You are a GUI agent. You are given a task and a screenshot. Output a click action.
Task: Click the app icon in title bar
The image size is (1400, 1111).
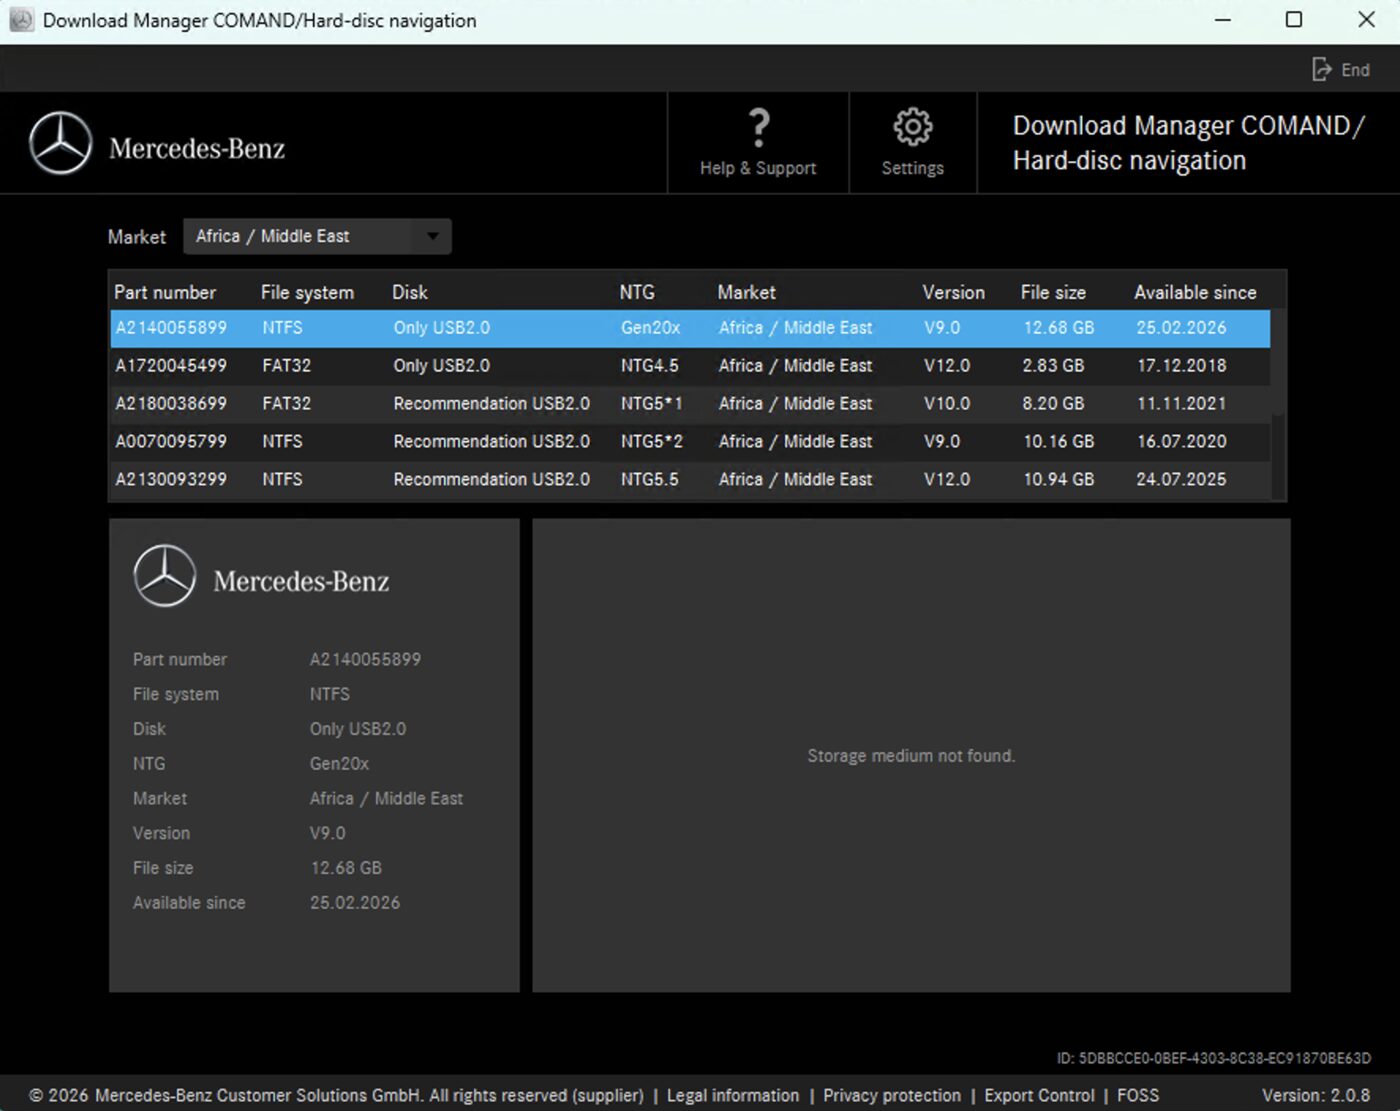tap(21, 20)
